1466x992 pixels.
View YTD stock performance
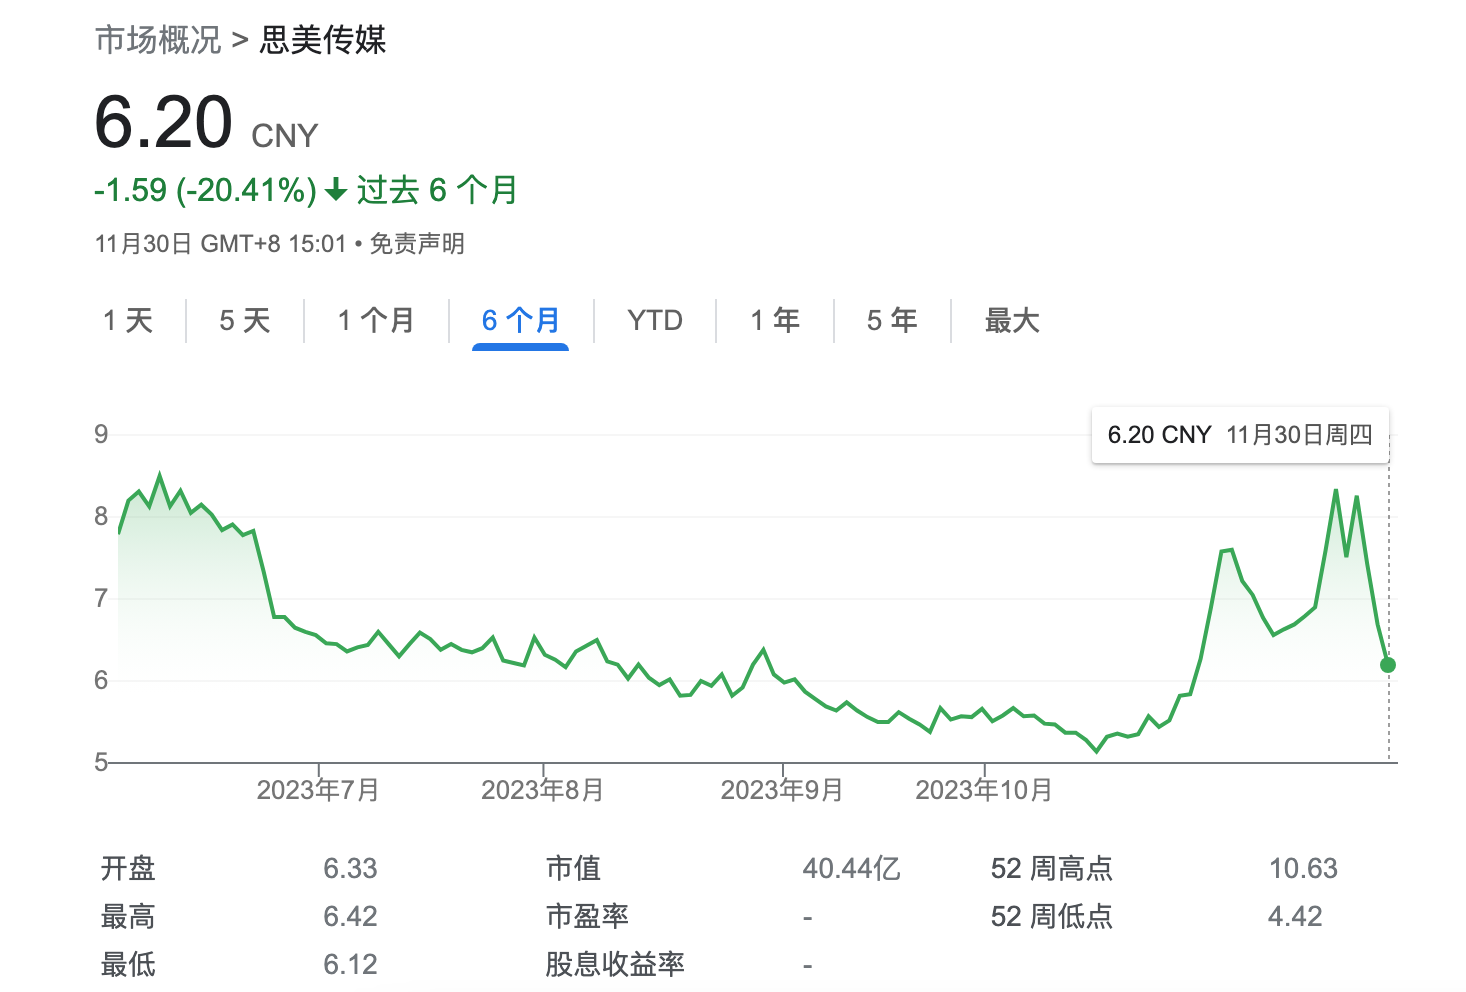[x=655, y=320]
